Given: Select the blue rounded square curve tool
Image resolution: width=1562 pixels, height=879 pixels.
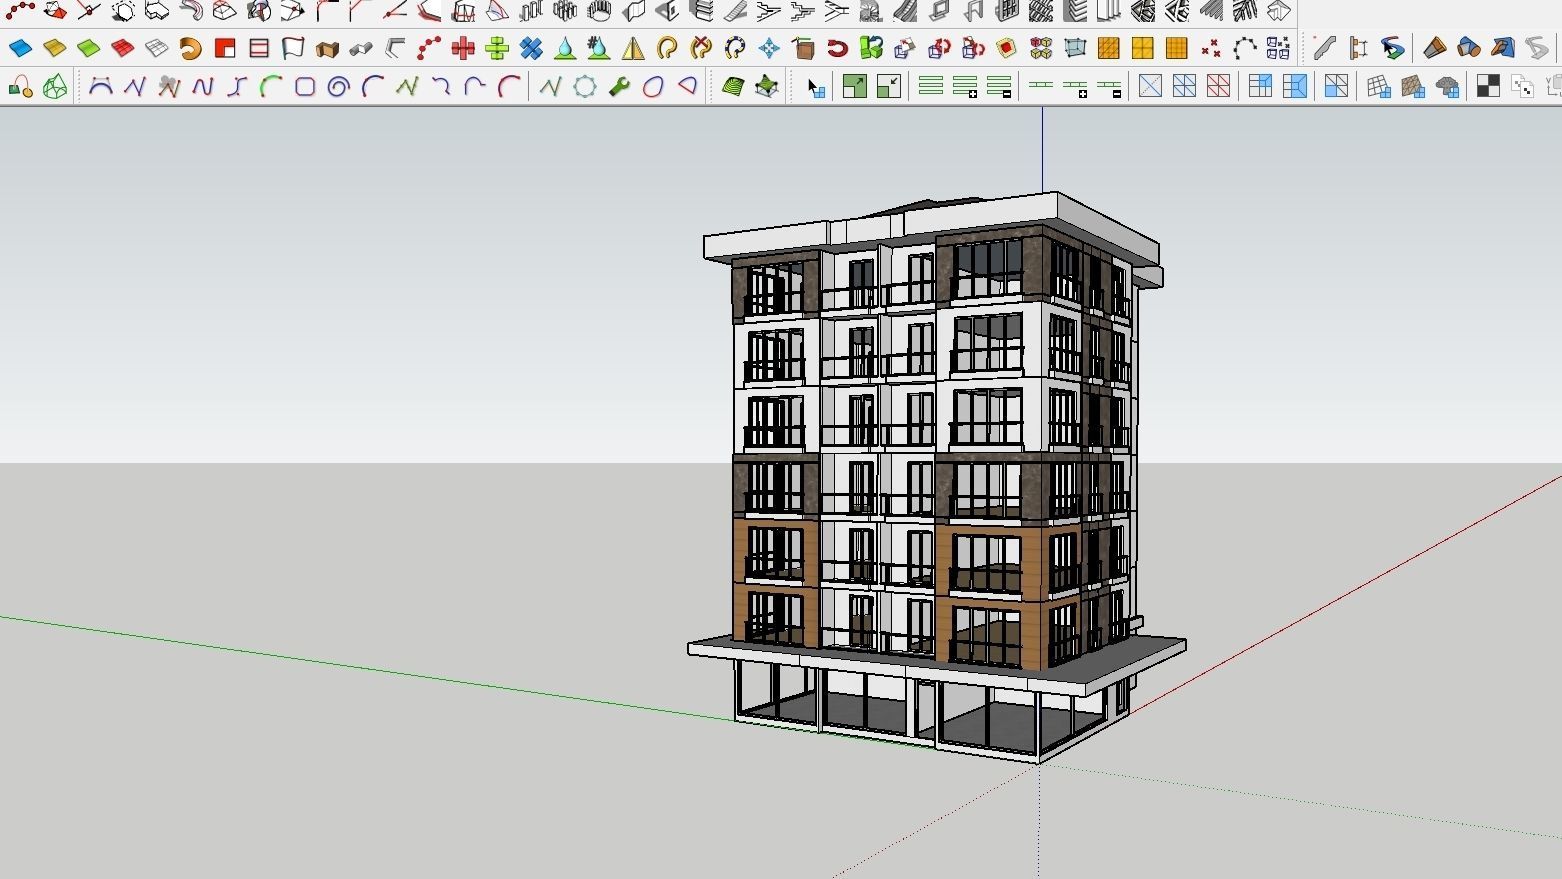Looking at the screenshot, I should coord(305,87).
